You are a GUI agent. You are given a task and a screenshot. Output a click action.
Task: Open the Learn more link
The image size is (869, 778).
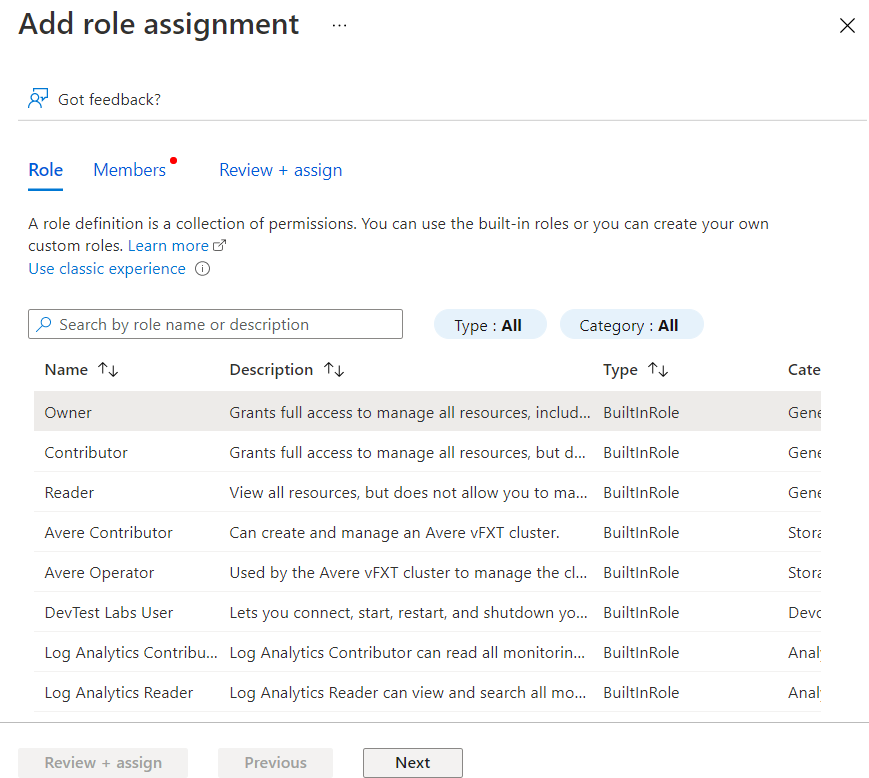tap(168, 246)
